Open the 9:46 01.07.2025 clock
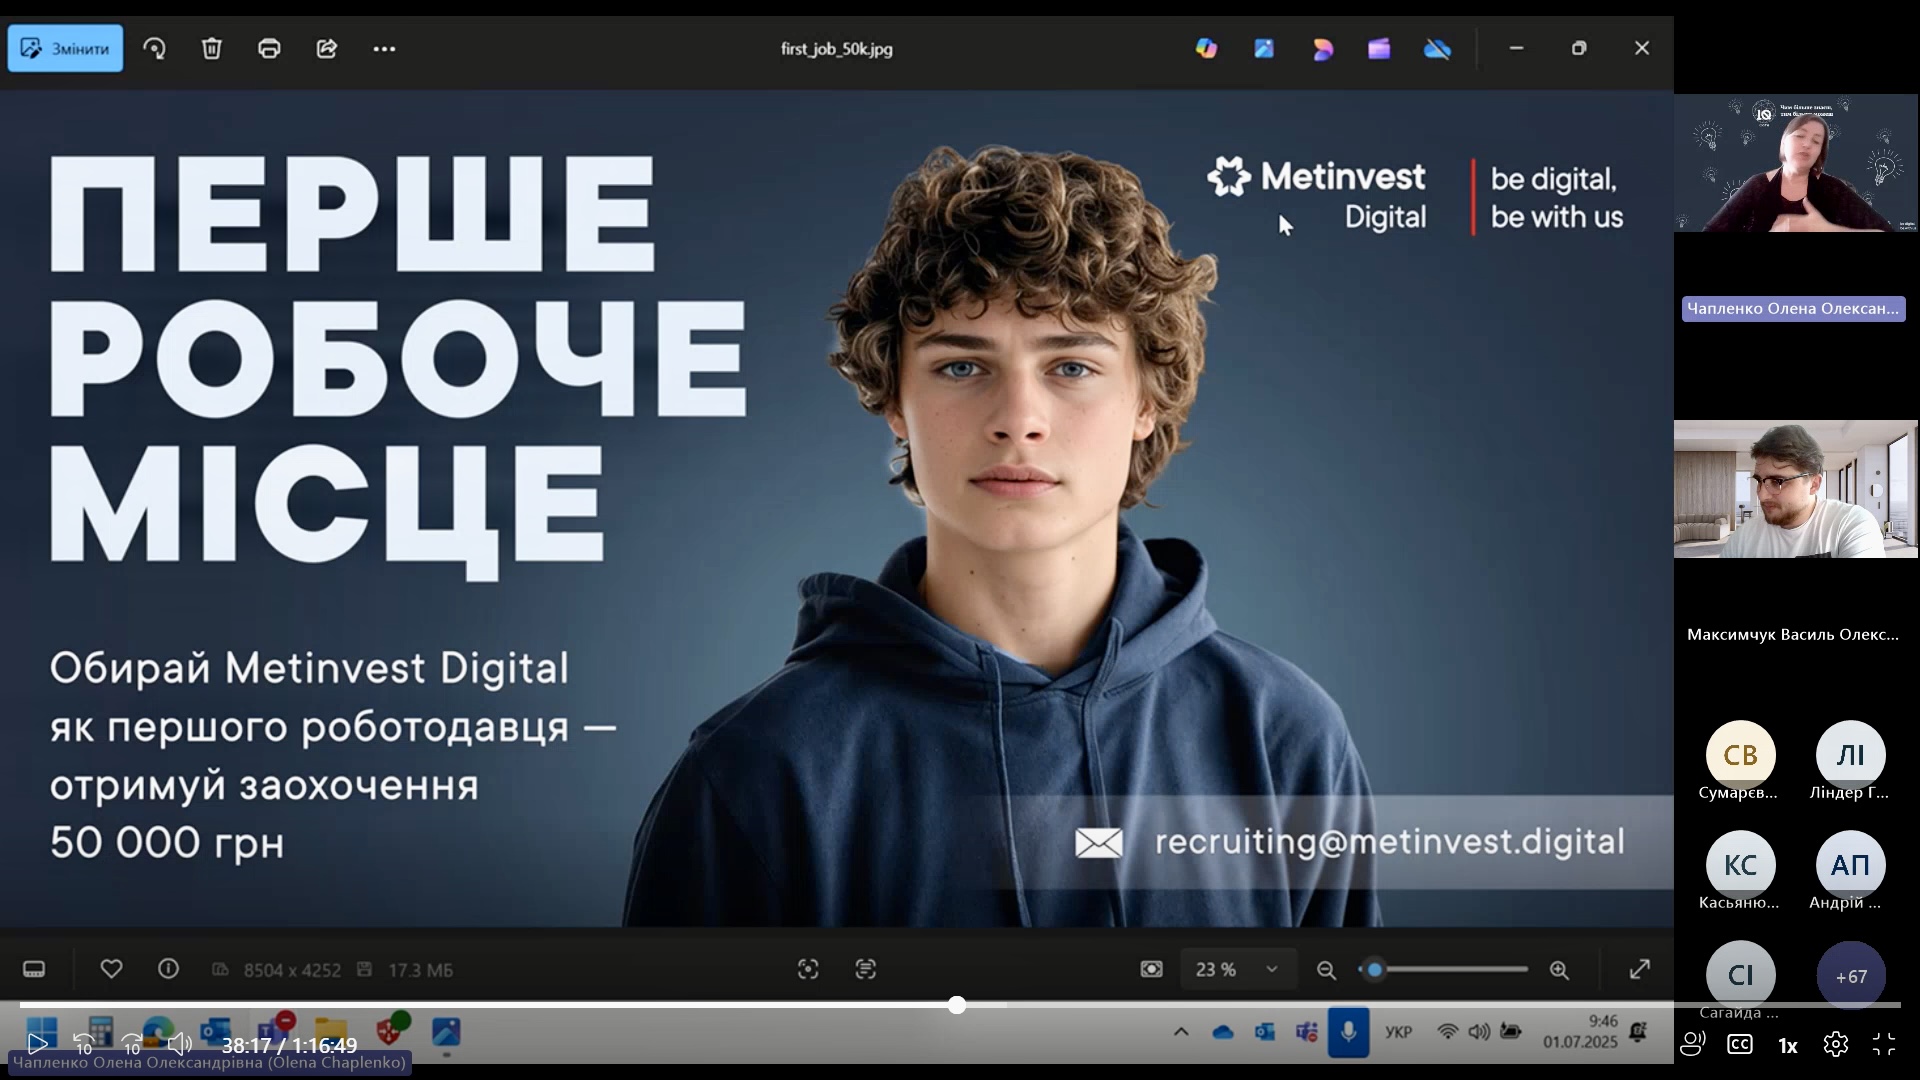This screenshot has height=1080, width=1920. [1580, 1032]
